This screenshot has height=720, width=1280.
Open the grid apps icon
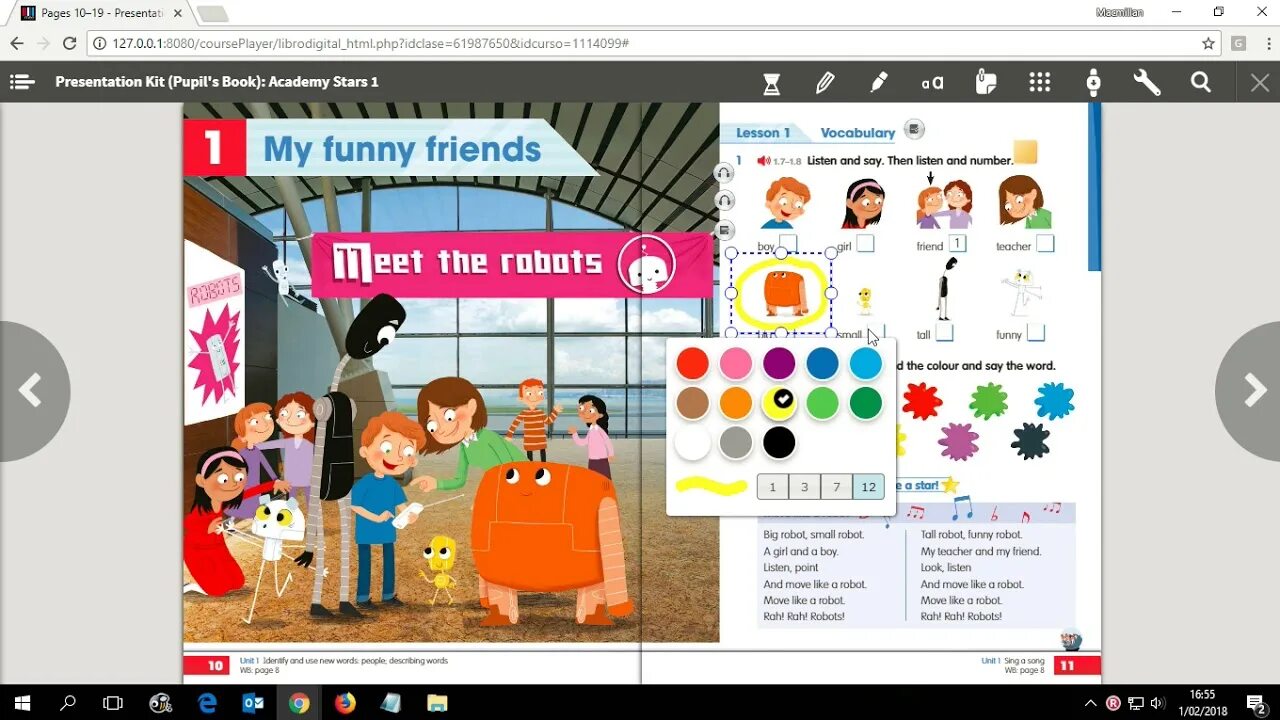[x=1040, y=83]
